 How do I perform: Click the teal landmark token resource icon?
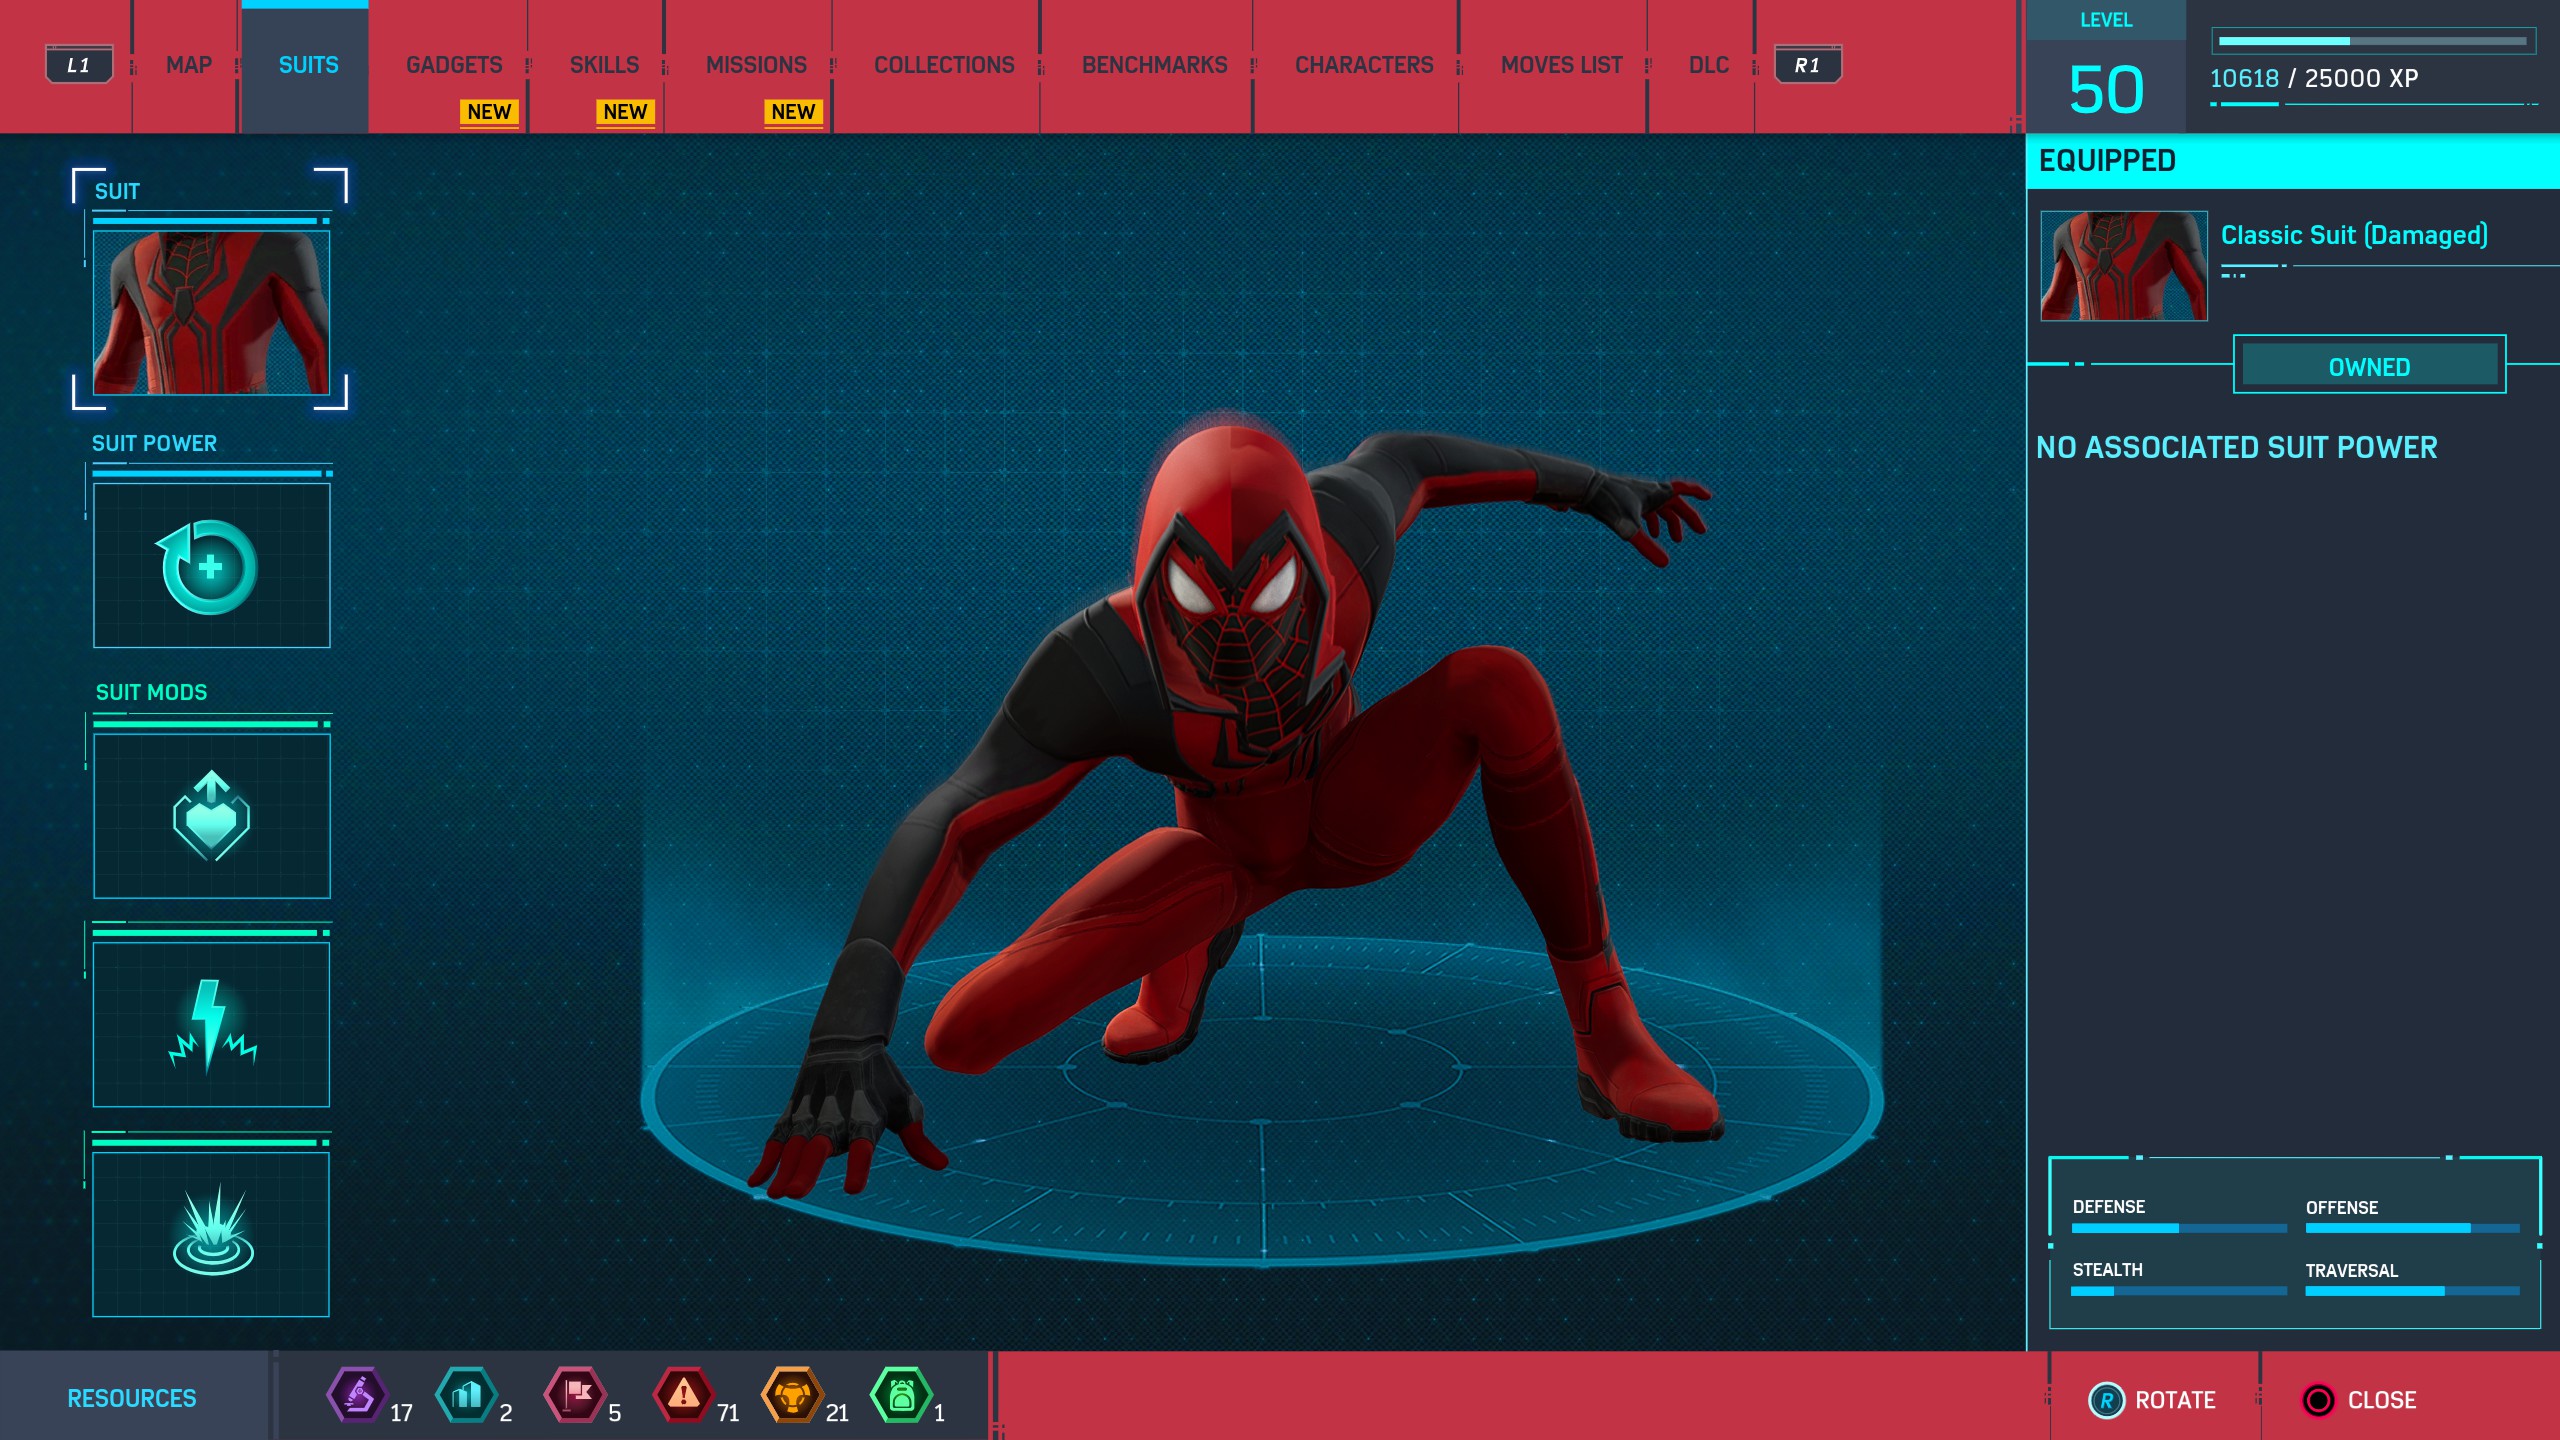(466, 1394)
